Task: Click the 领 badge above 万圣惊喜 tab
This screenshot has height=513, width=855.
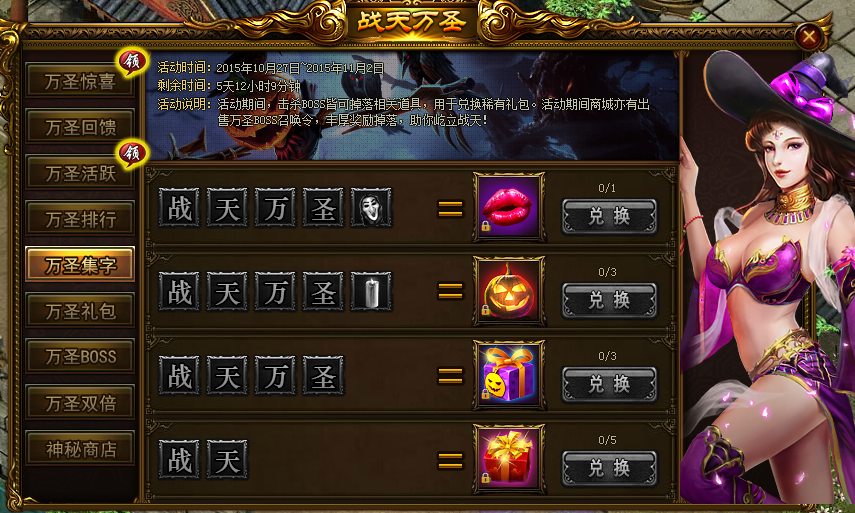Action: pyautogui.click(x=133, y=62)
